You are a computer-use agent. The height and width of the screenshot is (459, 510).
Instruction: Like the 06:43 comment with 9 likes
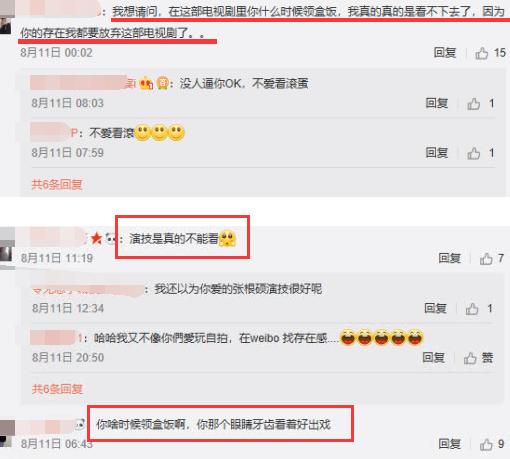coord(486,444)
